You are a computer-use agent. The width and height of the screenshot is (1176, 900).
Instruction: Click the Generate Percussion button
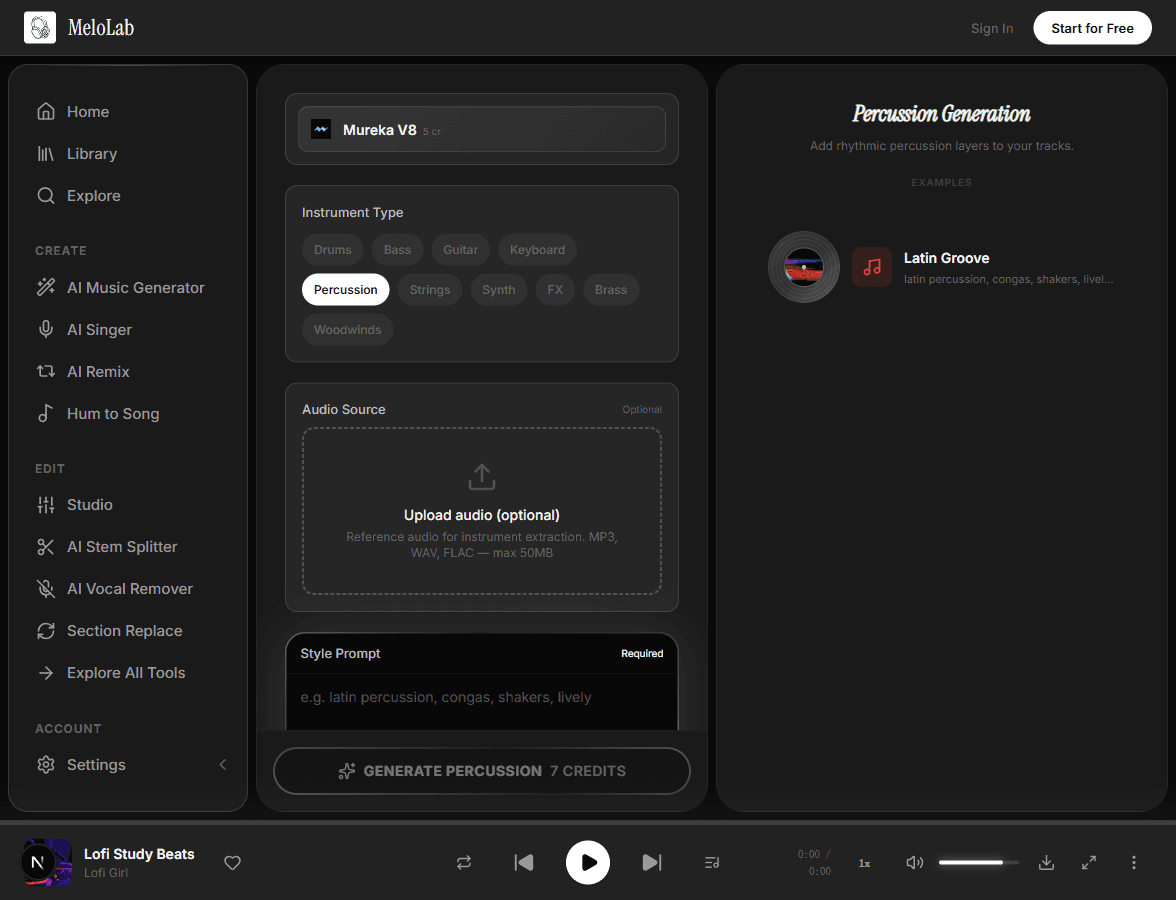[x=482, y=771]
